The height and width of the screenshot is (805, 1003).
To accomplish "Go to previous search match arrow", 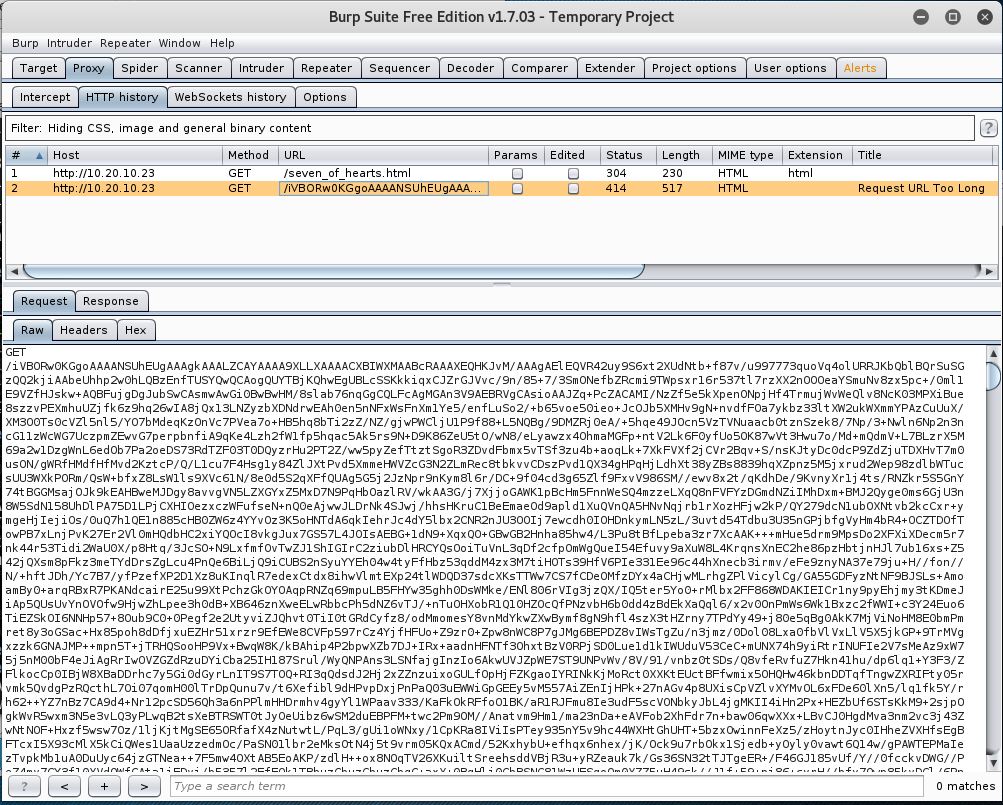I will tap(64, 786).
